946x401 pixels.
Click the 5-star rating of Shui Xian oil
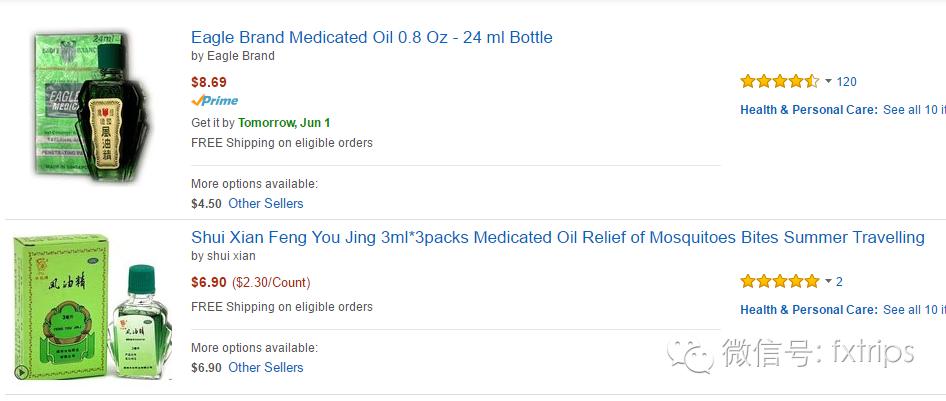(779, 281)
